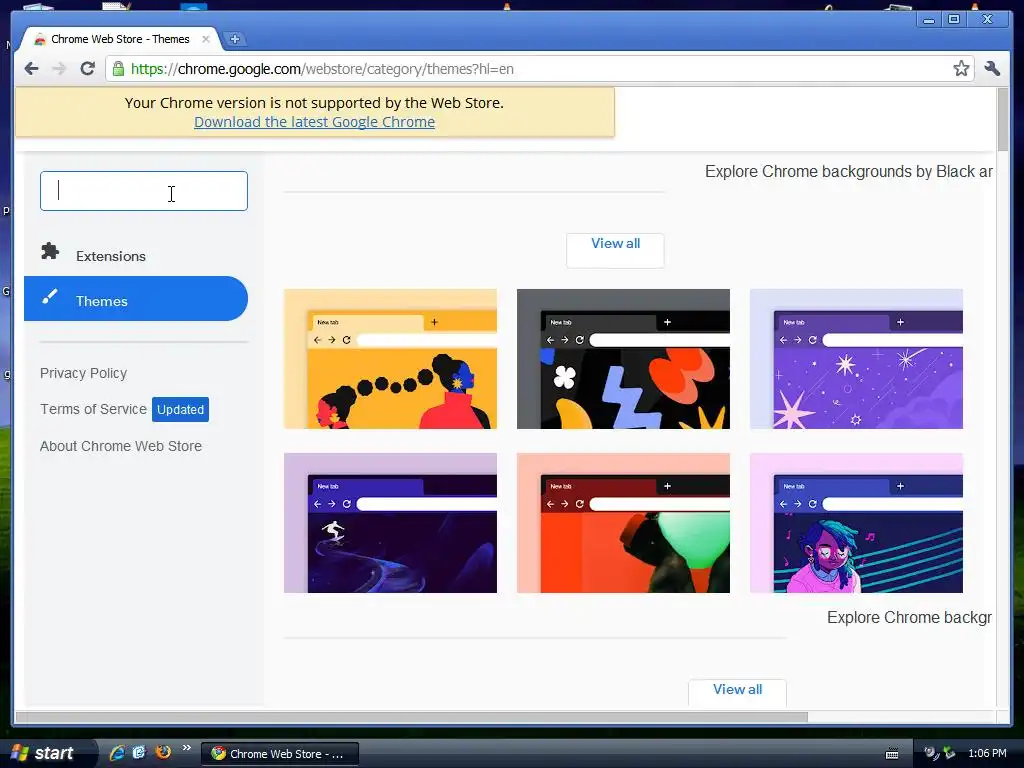The image size is (1024, 768).
Task: Click the green padlock security icon
Action: coord(118,69)
